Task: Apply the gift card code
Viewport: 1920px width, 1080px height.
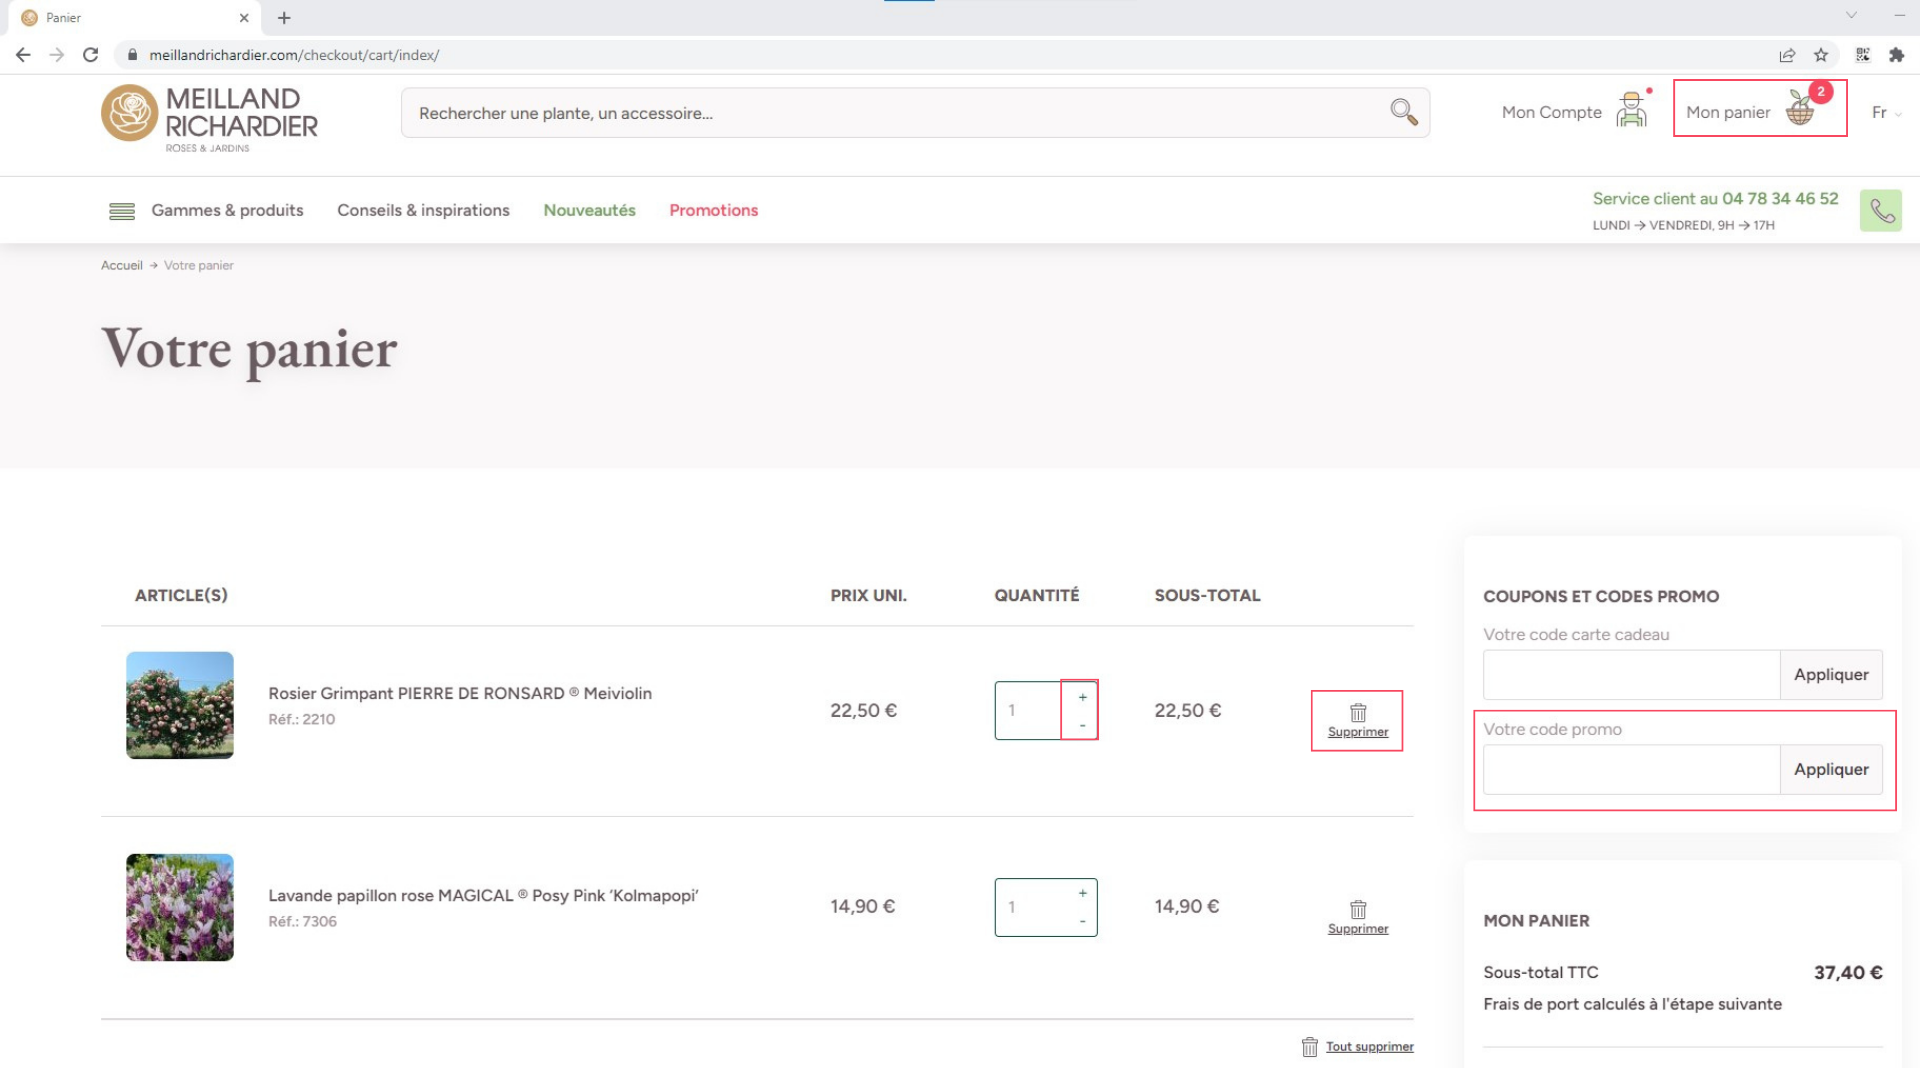Action: tap(1830, 675)
